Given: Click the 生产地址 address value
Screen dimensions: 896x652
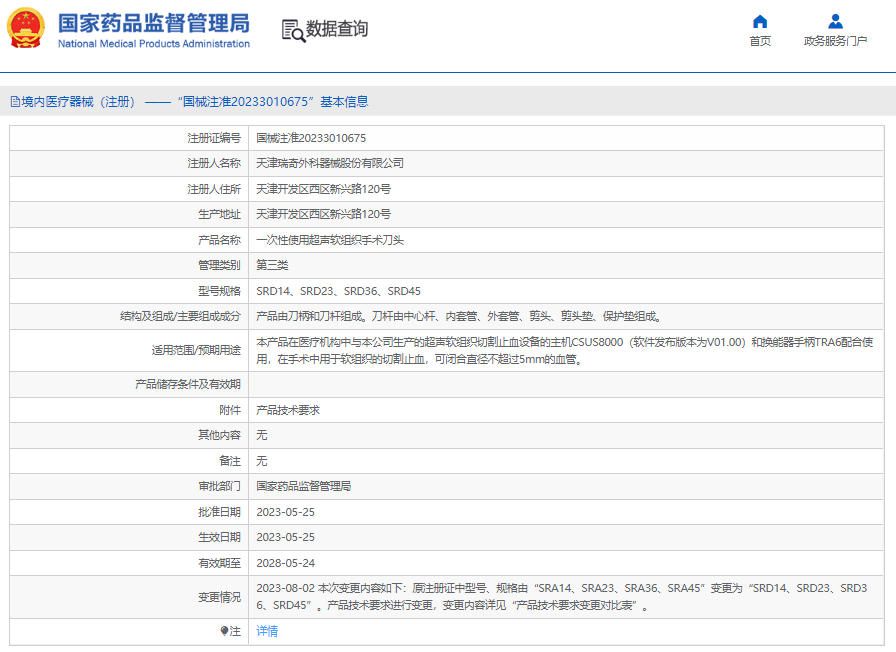Looking at the screenshot, I should point(323,214).
